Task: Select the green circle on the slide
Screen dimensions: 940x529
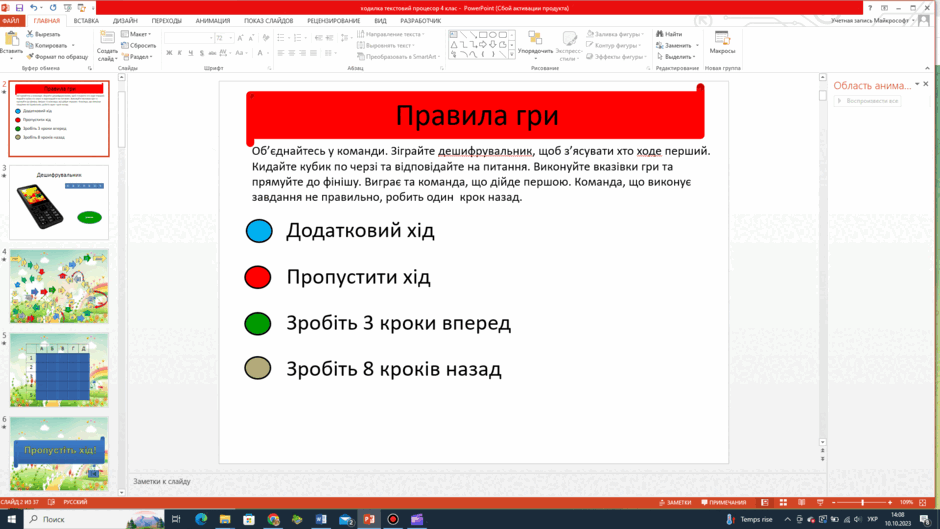Action: [258, 324]
